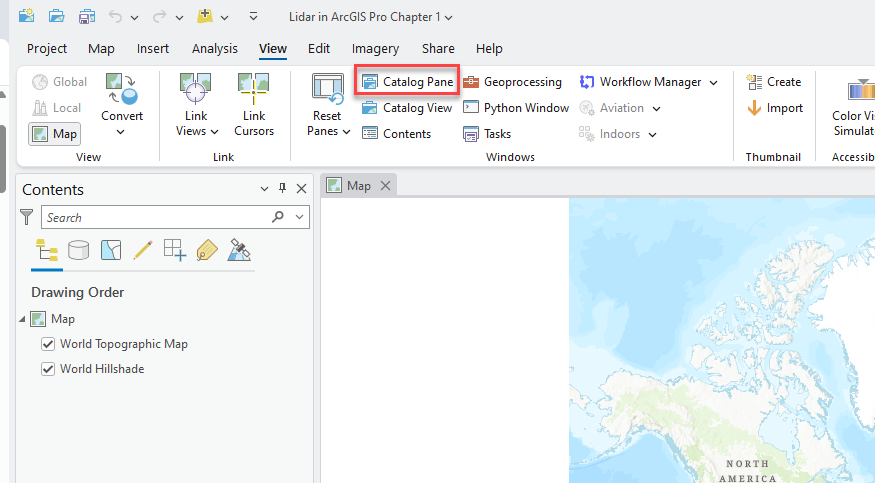The width and height of the screenshot is (875, 483).
Task: Select the Map view mode button
Action: coord(55,134)
